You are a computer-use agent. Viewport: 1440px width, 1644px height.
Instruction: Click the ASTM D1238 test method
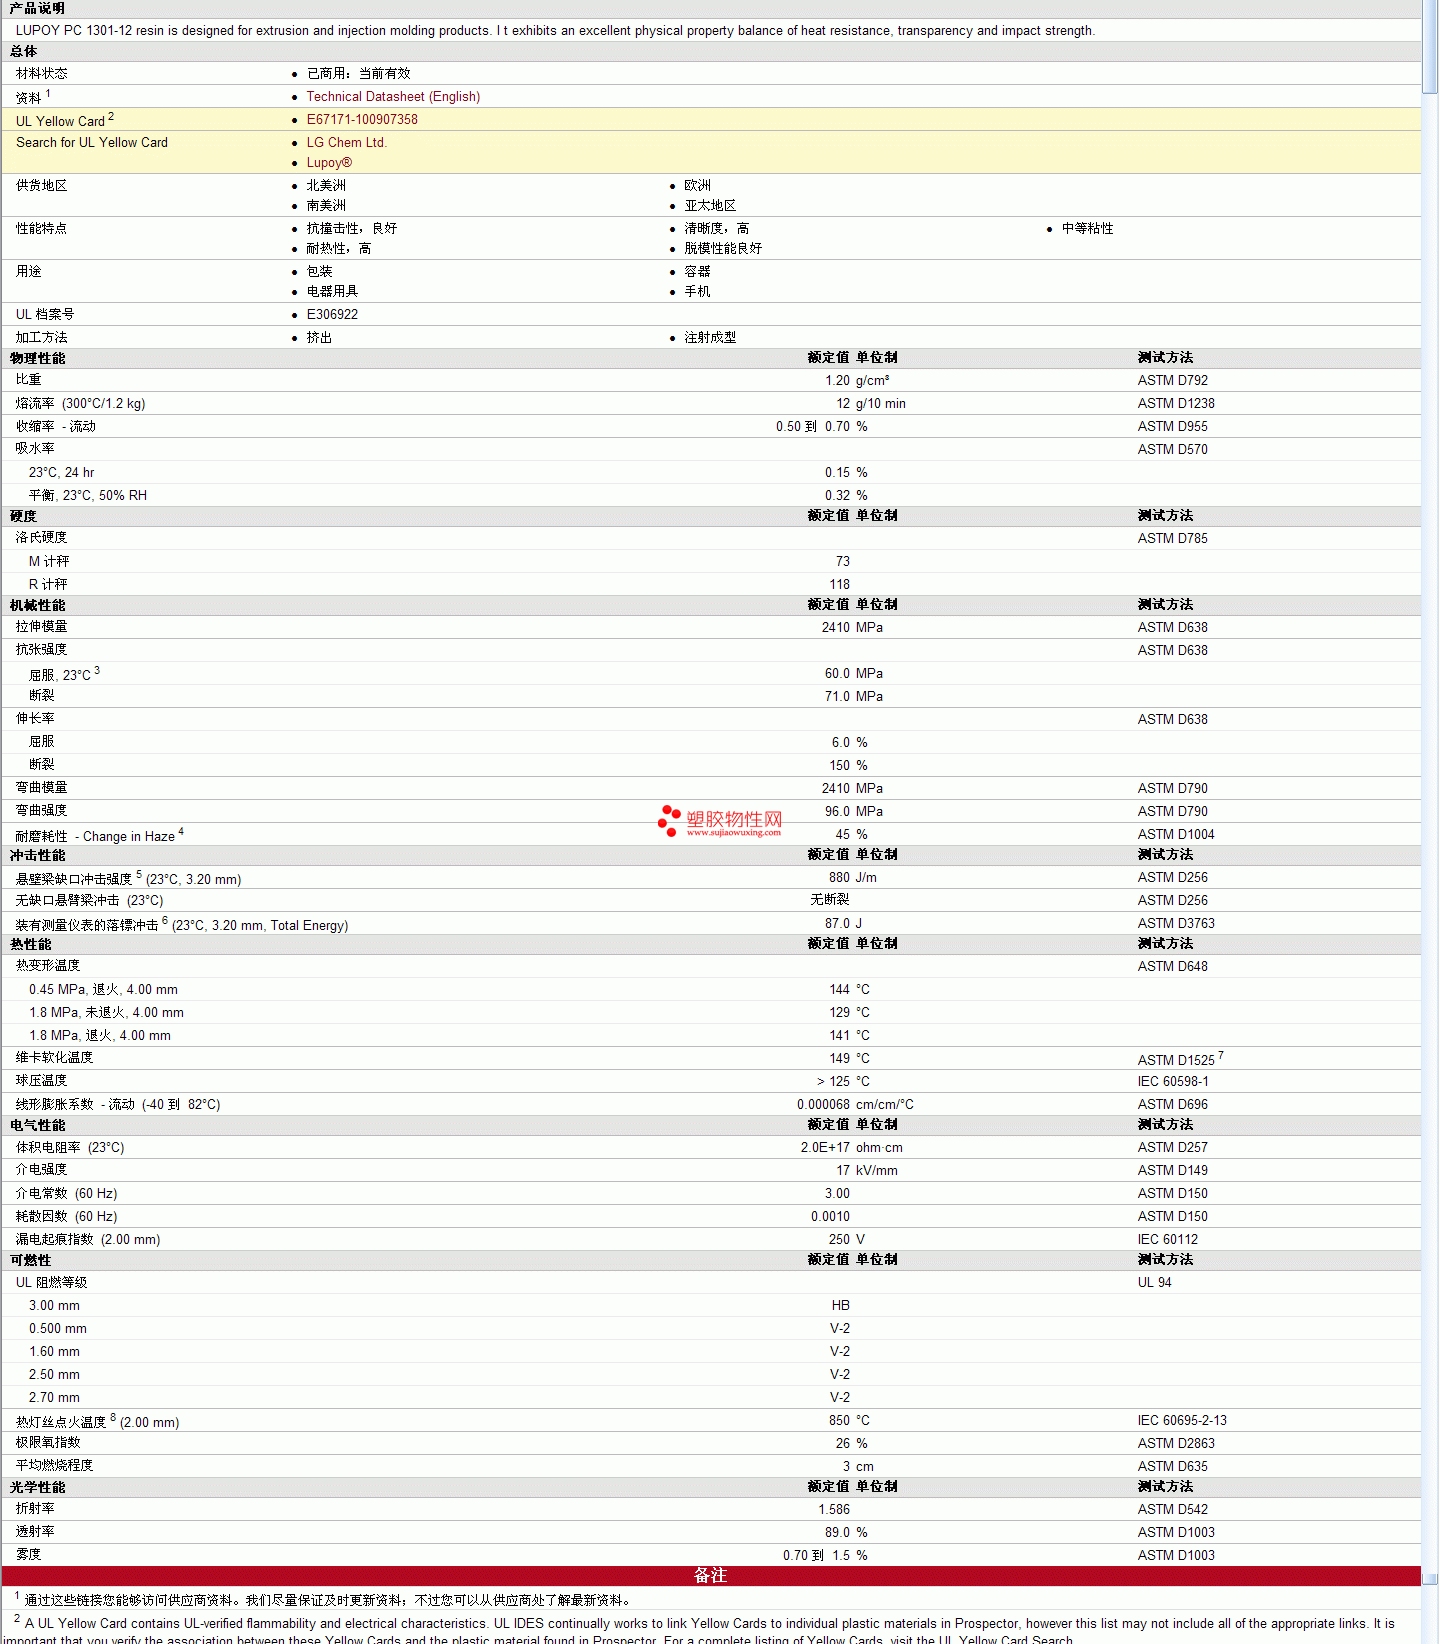[1176, 404]
